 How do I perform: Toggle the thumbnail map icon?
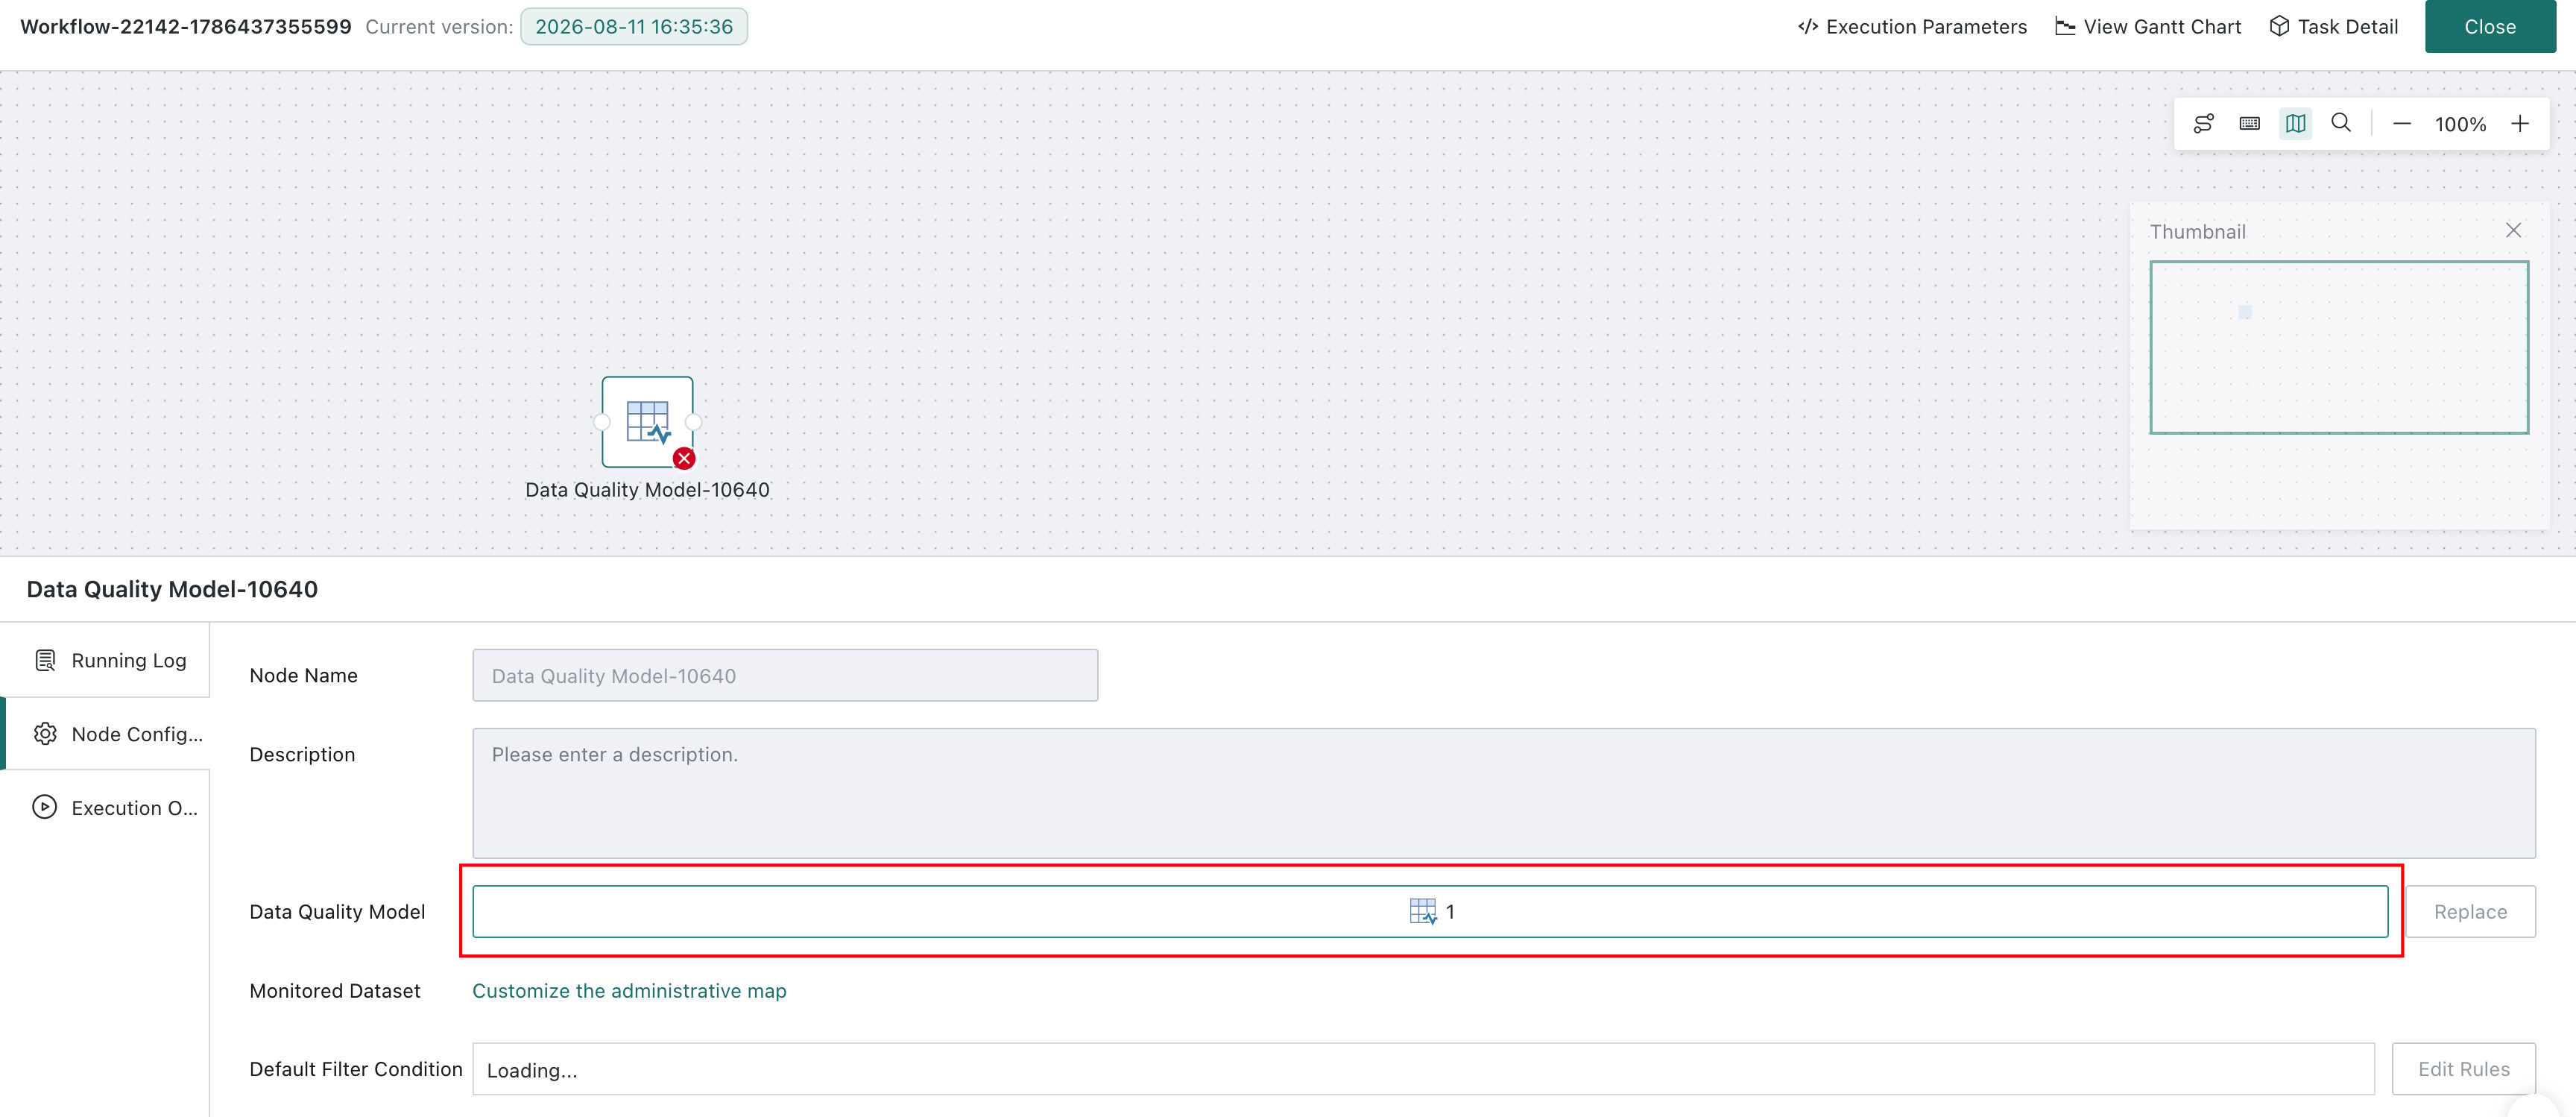2296,123
